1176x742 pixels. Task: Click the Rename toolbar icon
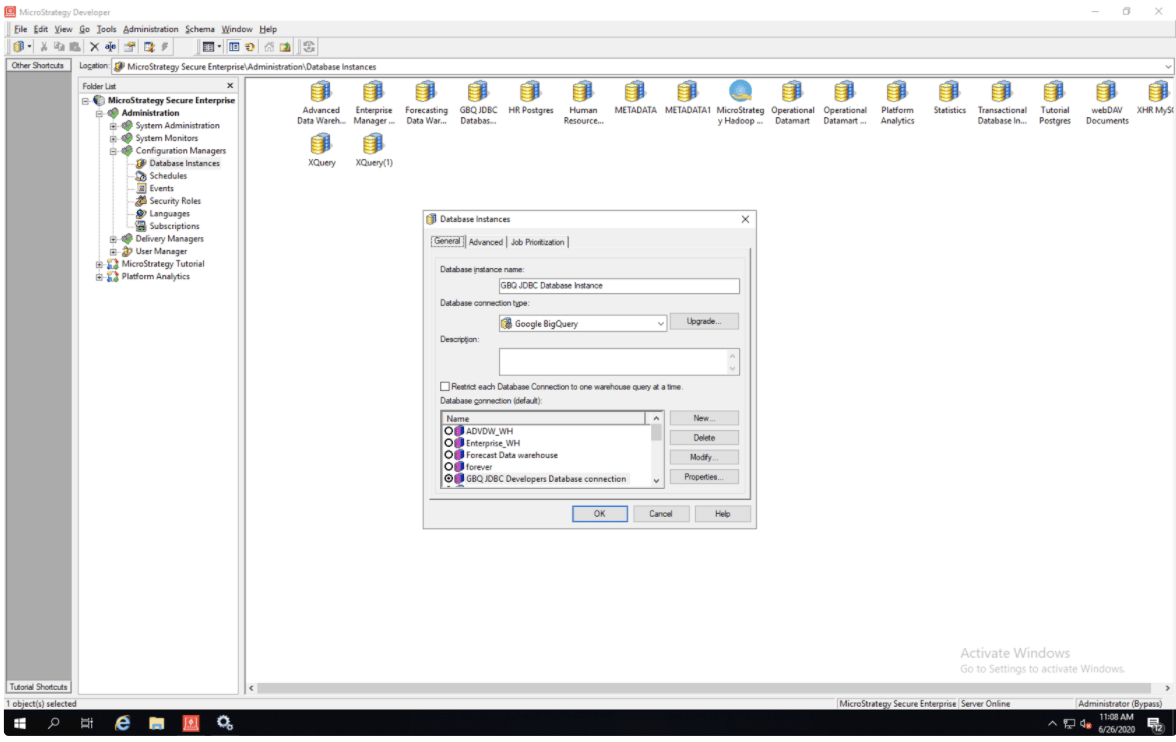tap(110, 47)
